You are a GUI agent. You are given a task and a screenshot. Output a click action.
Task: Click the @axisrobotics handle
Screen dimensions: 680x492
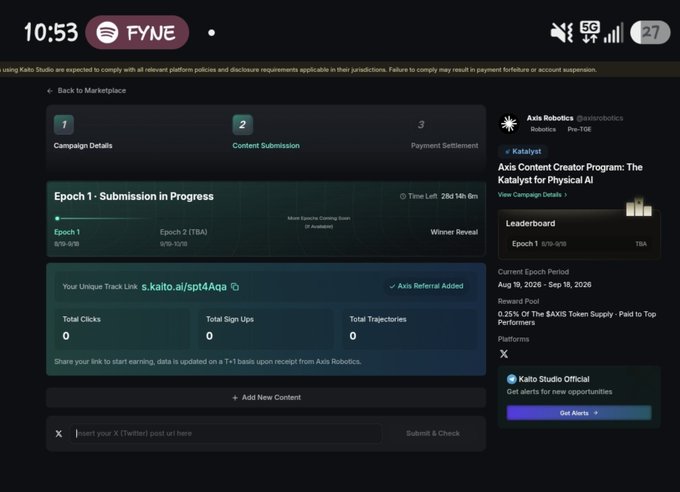pyautogui.click(x=600, y=118)
